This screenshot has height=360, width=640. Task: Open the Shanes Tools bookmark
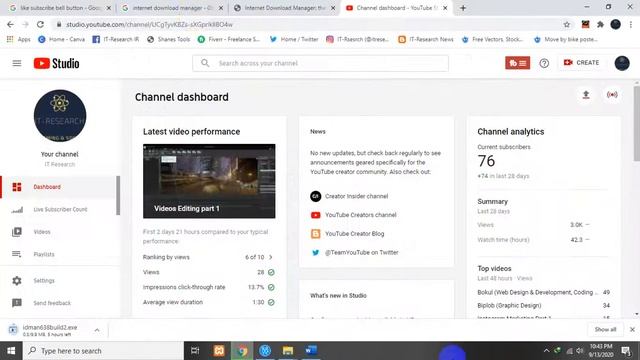(x=169, y=39)
